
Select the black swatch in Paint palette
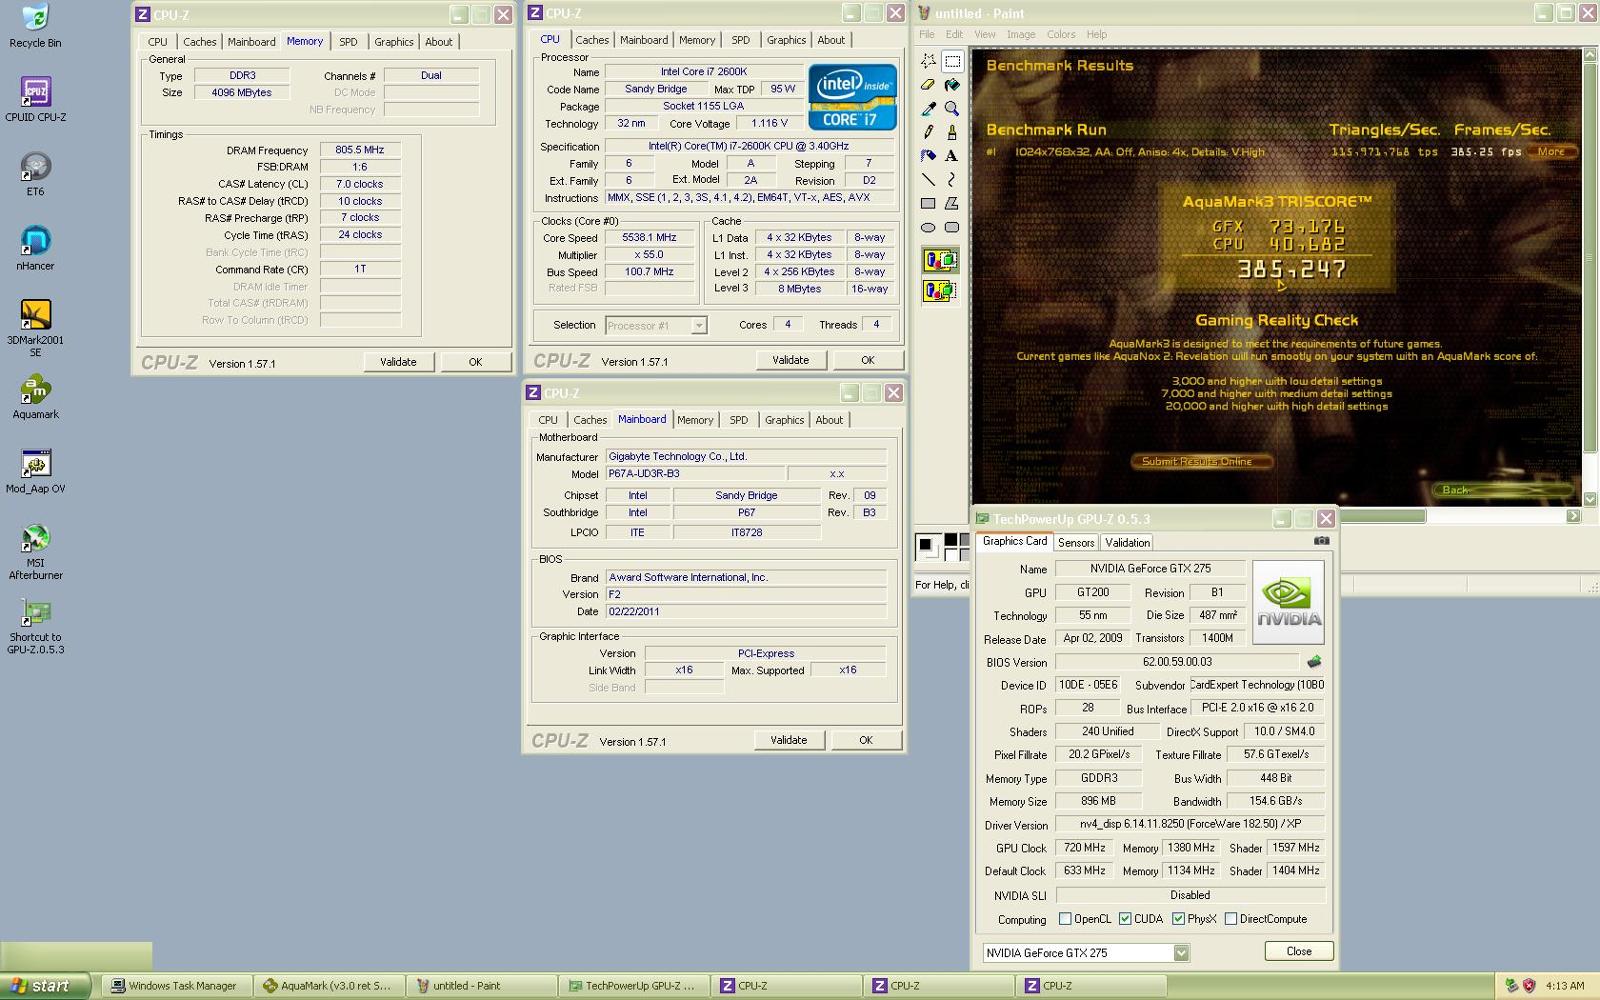tap(951, 541)
